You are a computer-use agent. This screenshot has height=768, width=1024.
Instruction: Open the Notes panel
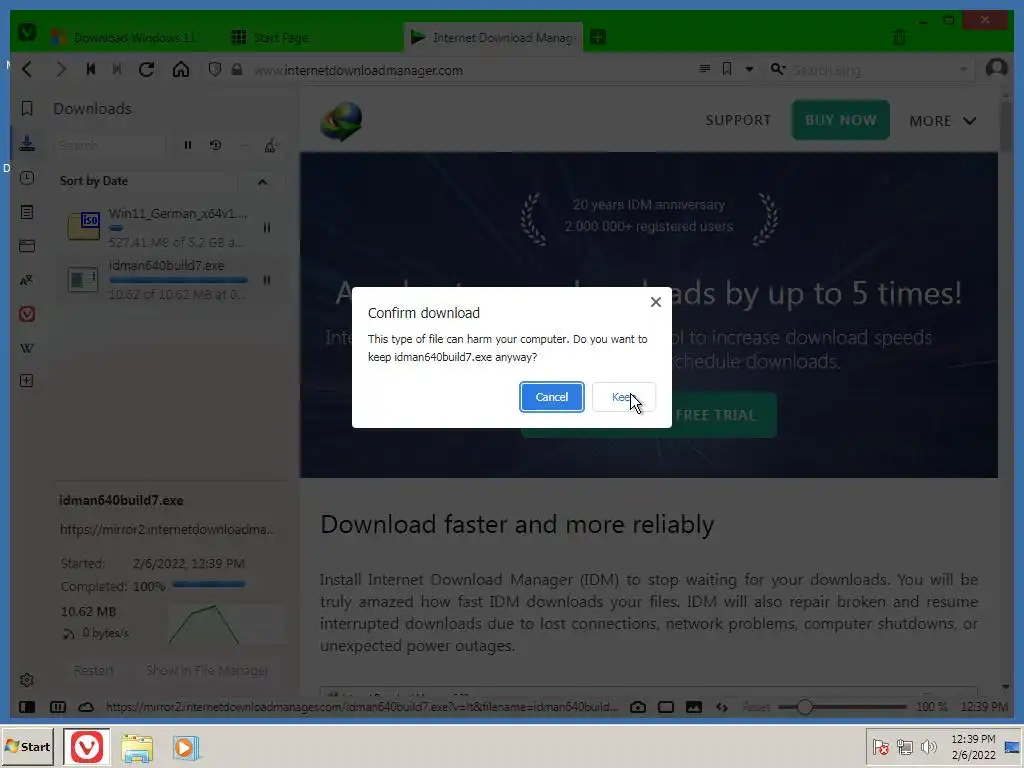click(27, 212)
